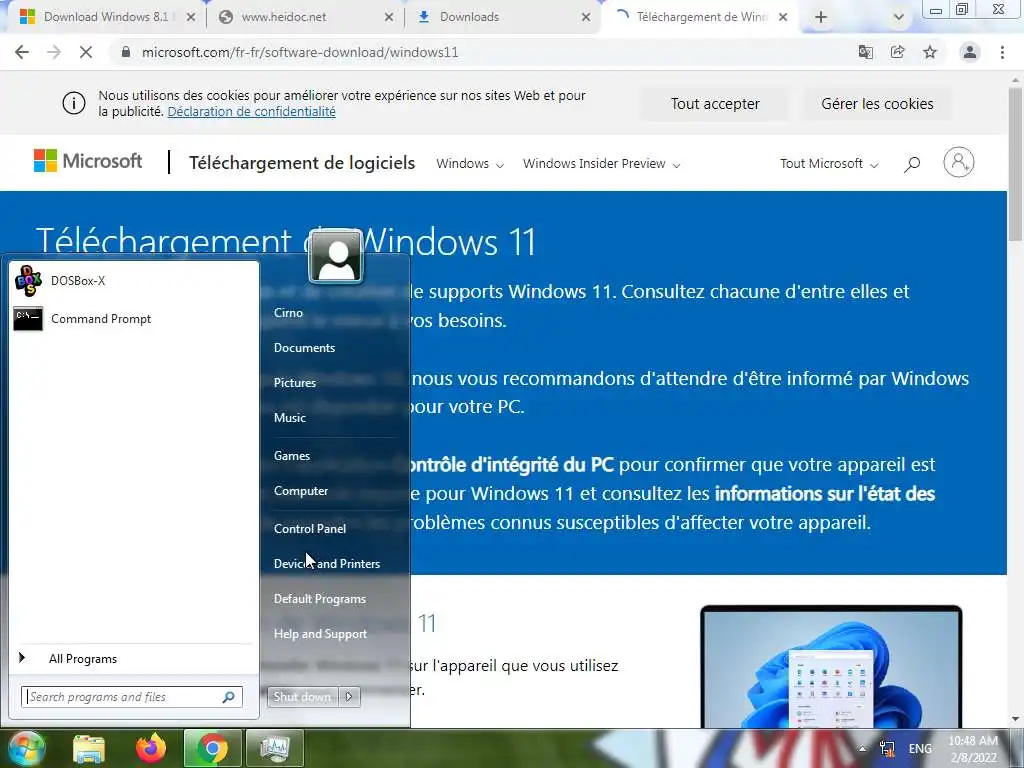The image size is (1024, 768).
Task: Close the www.heidoc.net tab
Action: pos(389,17)
